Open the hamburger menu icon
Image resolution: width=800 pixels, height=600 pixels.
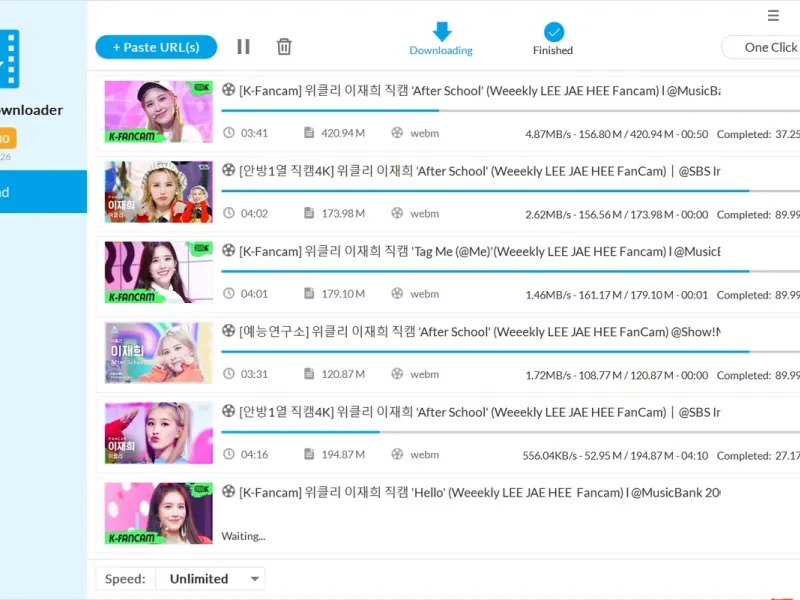click(773, 15)
